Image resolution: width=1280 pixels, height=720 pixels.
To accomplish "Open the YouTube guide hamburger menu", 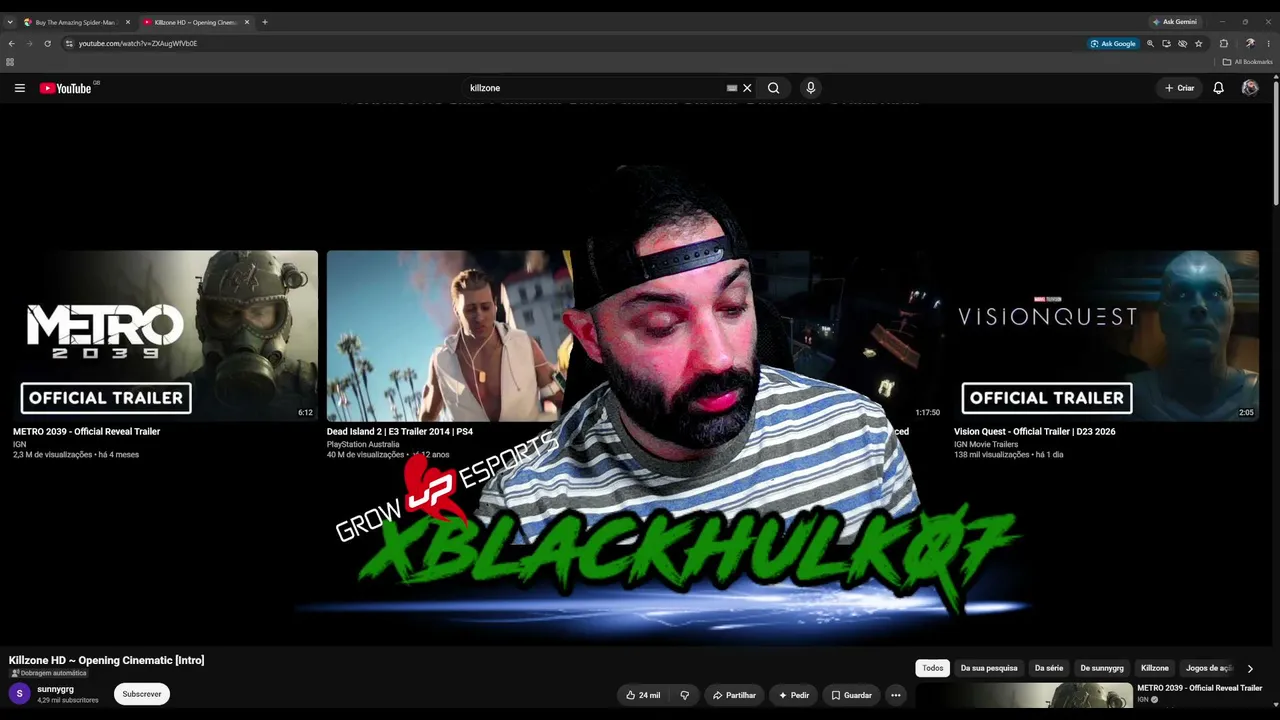I will point(19,88).
